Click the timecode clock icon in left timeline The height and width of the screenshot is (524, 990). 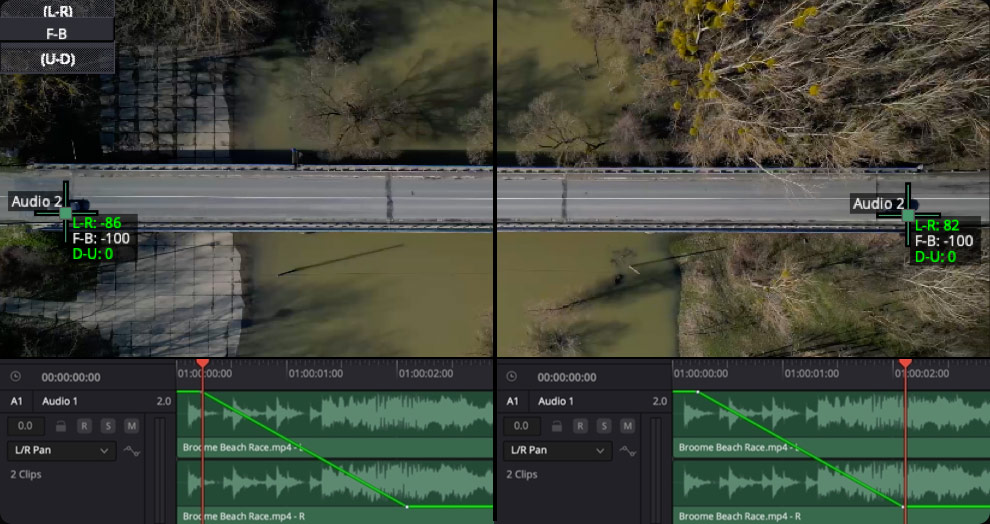[15, 377]
